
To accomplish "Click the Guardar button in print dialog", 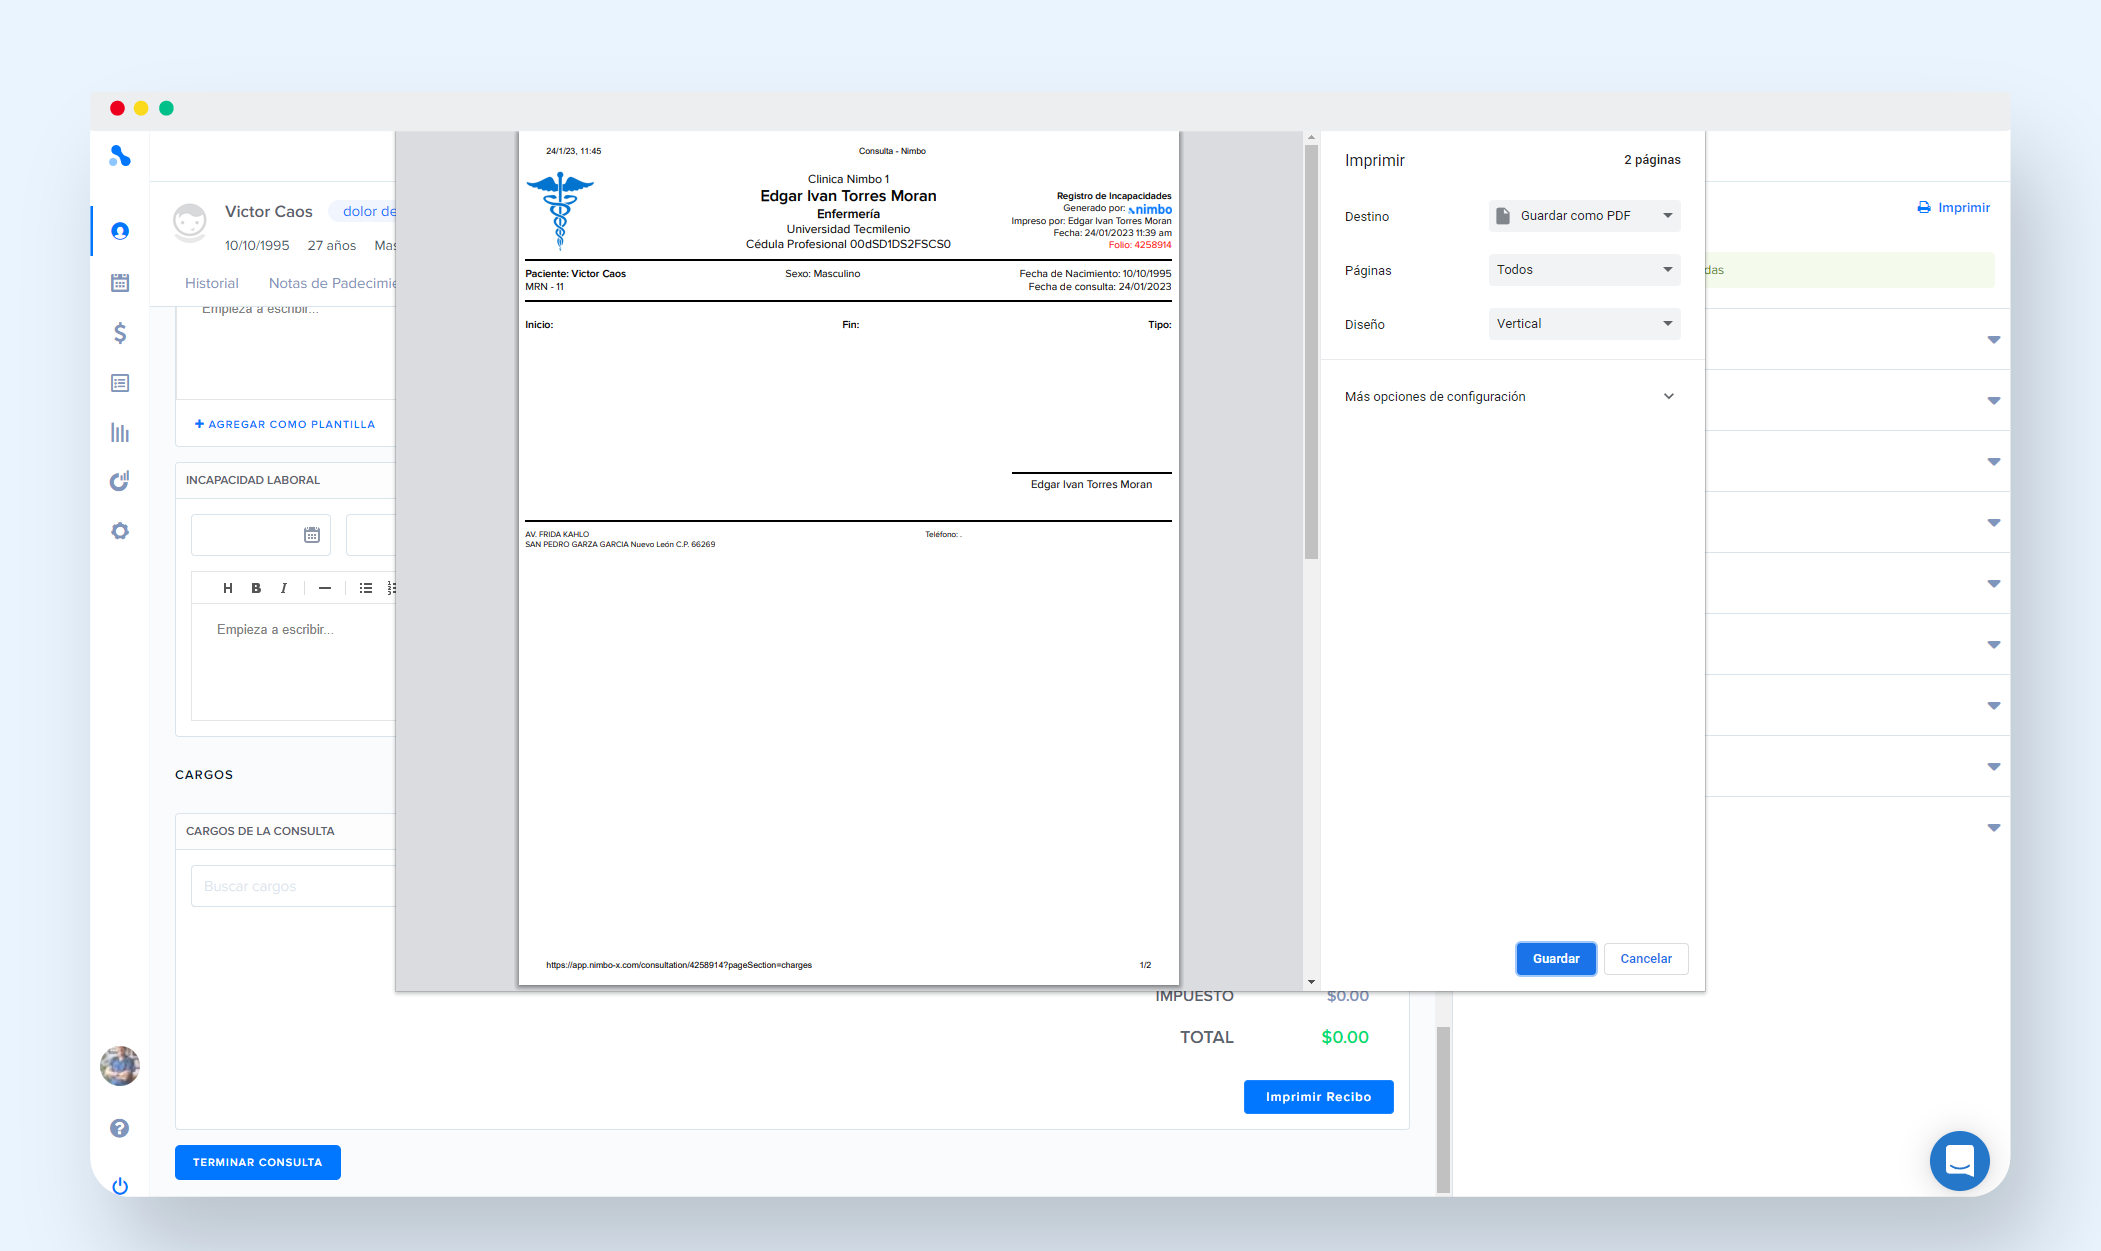I will point(1556,959).
